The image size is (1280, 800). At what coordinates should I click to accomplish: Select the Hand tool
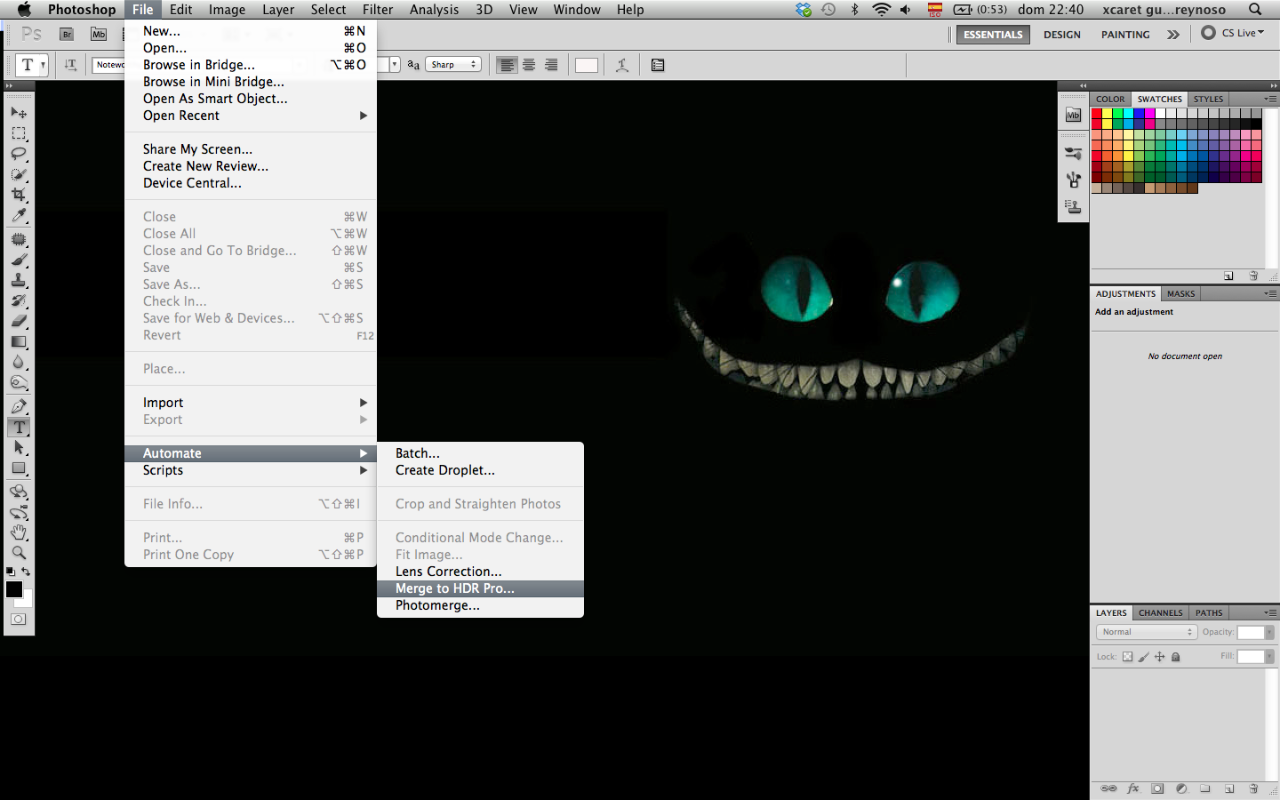pyautogui.click(x=19, y=532)
